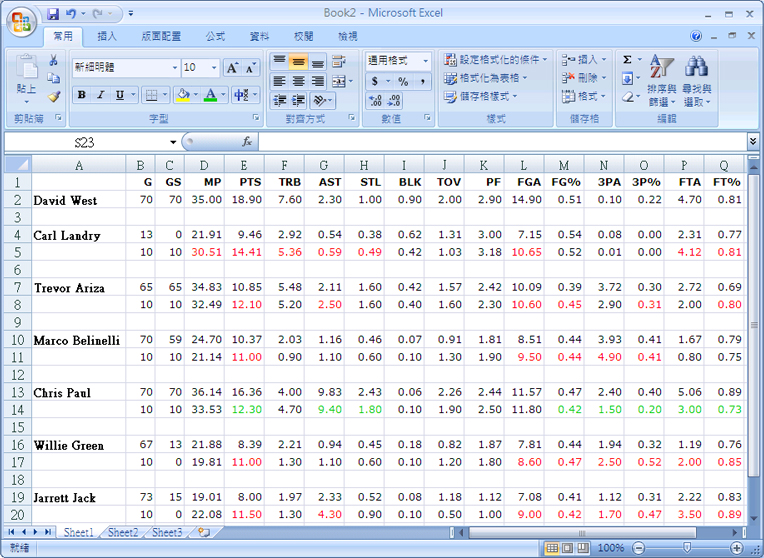The width and height of the screenshot is (764, 558).
Task: Open the Name Box dropdown arrow
Action: 173,142
